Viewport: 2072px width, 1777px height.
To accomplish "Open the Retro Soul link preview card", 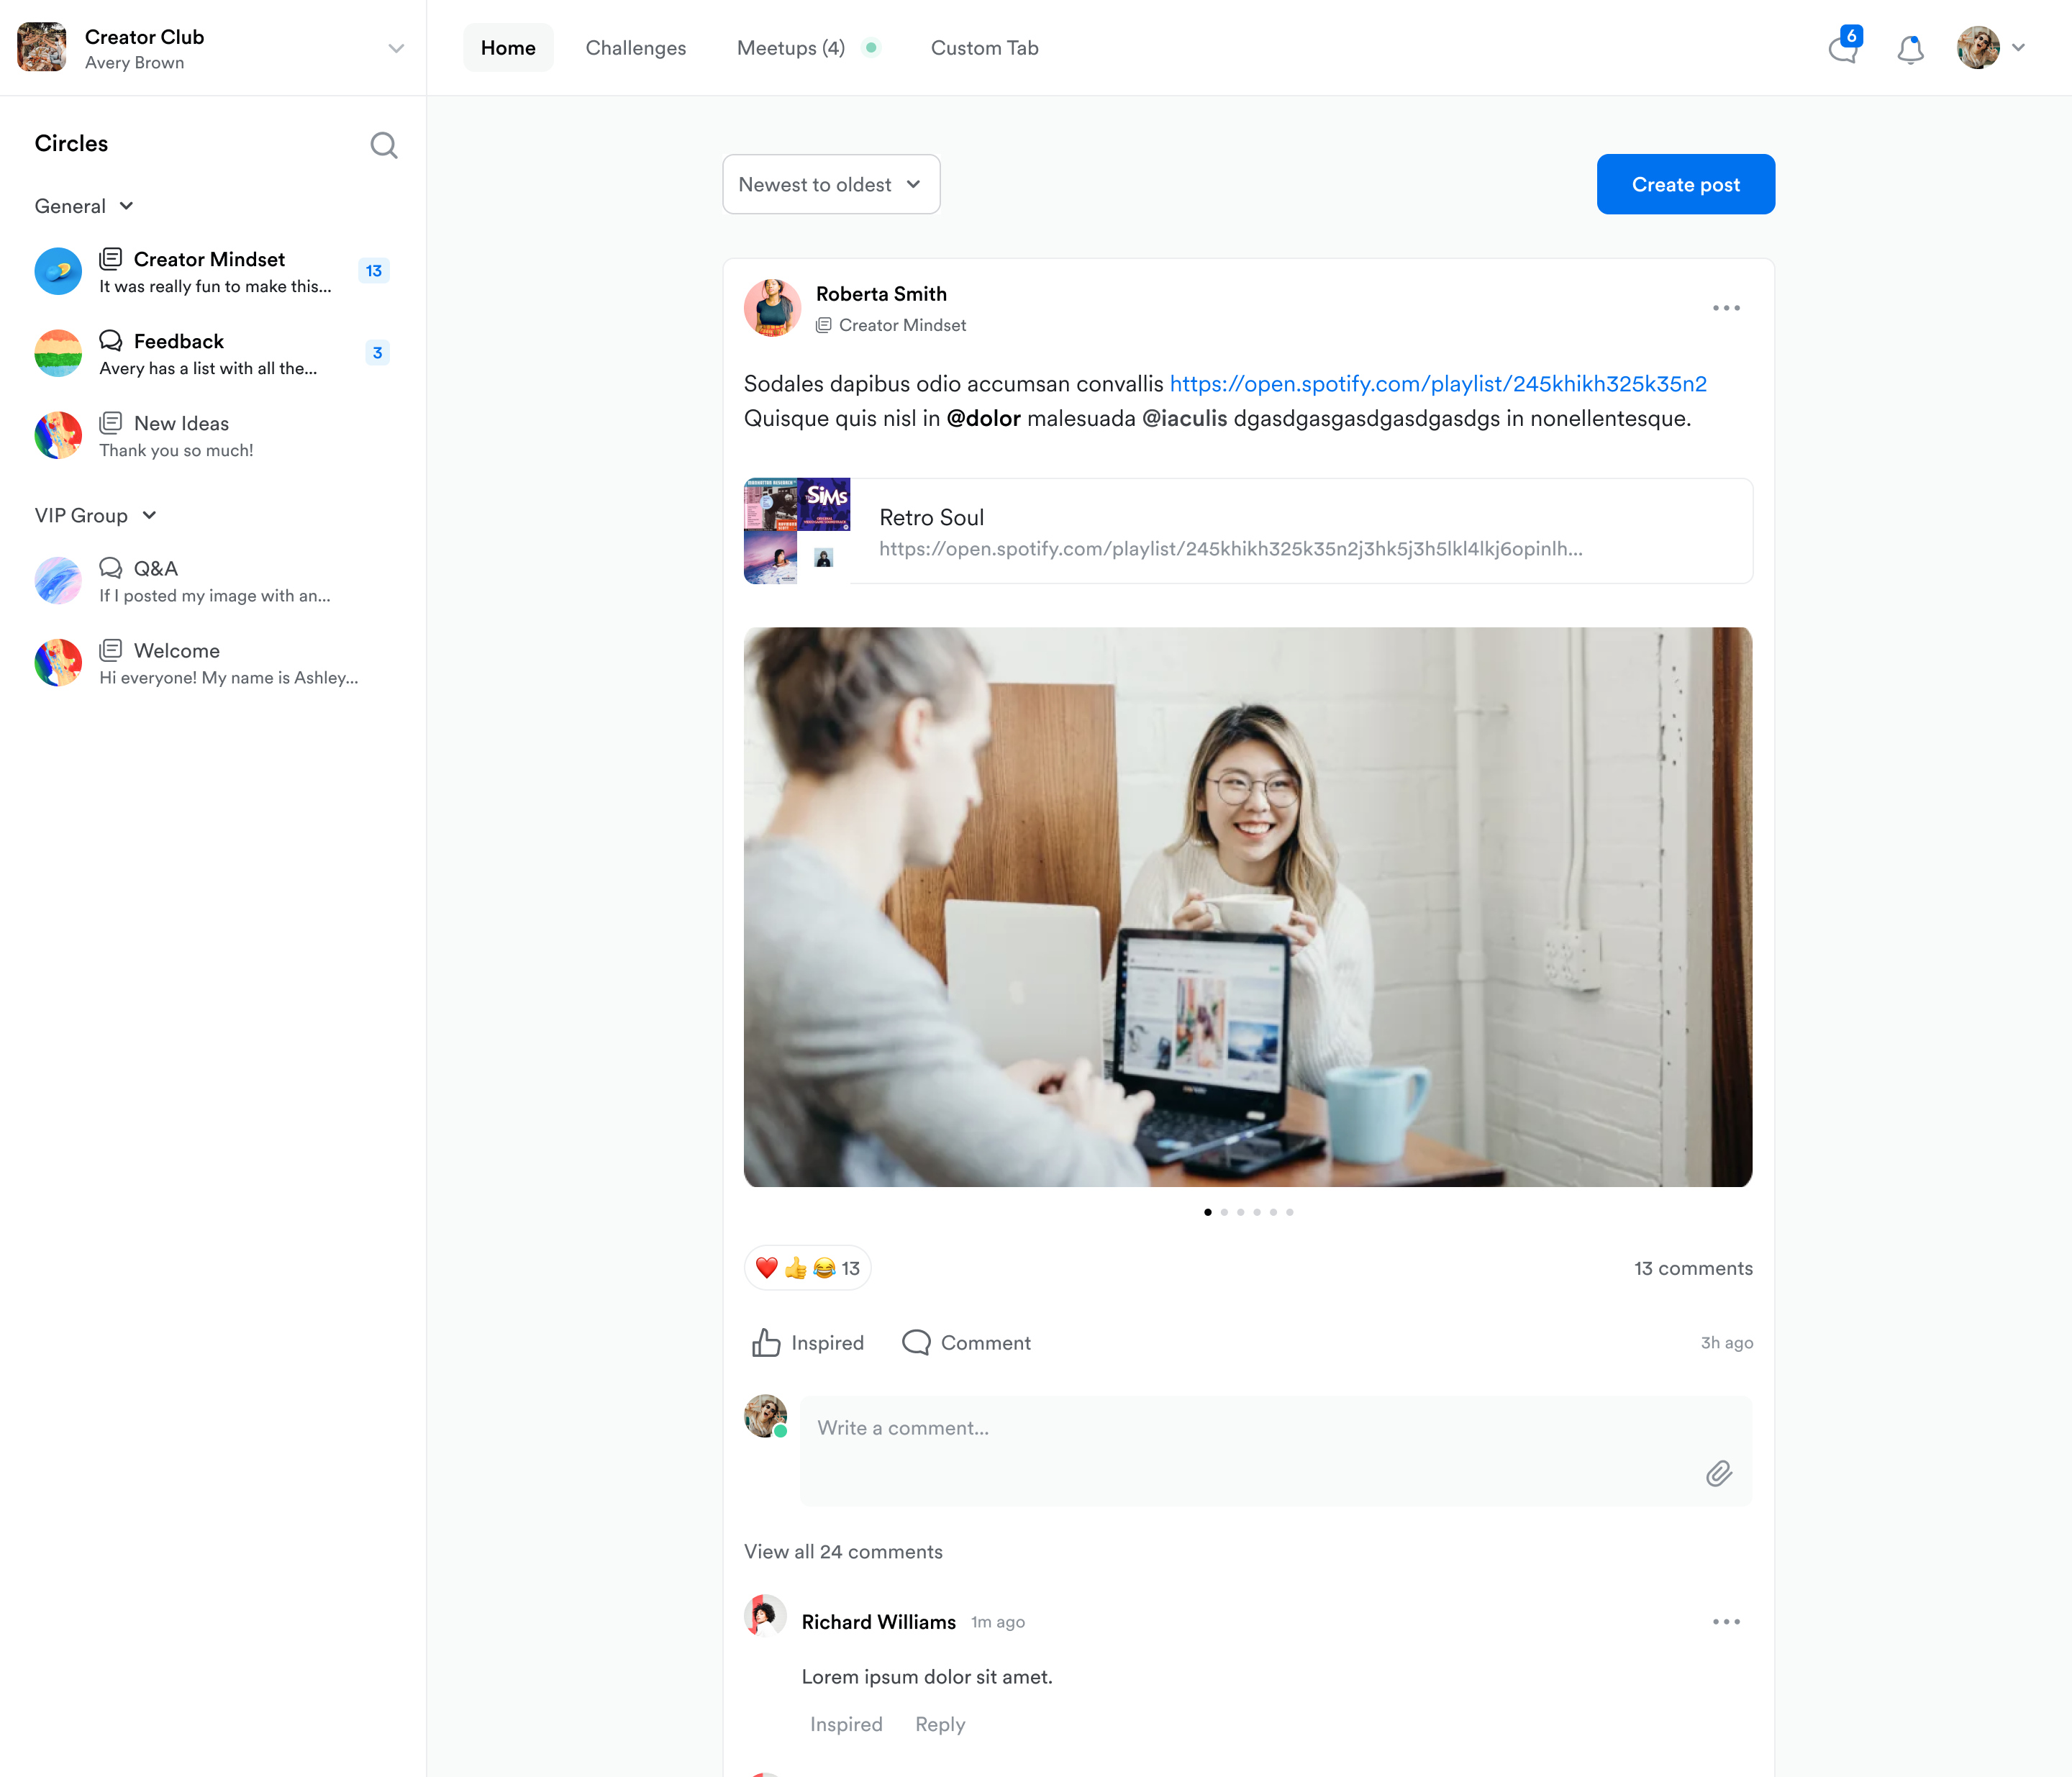I will (1248, 531).
